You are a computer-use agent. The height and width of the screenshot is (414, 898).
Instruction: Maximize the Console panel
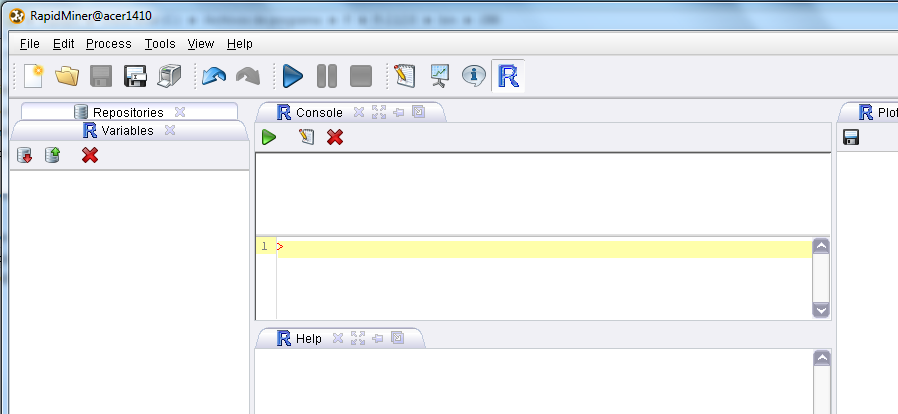[378, 113]
